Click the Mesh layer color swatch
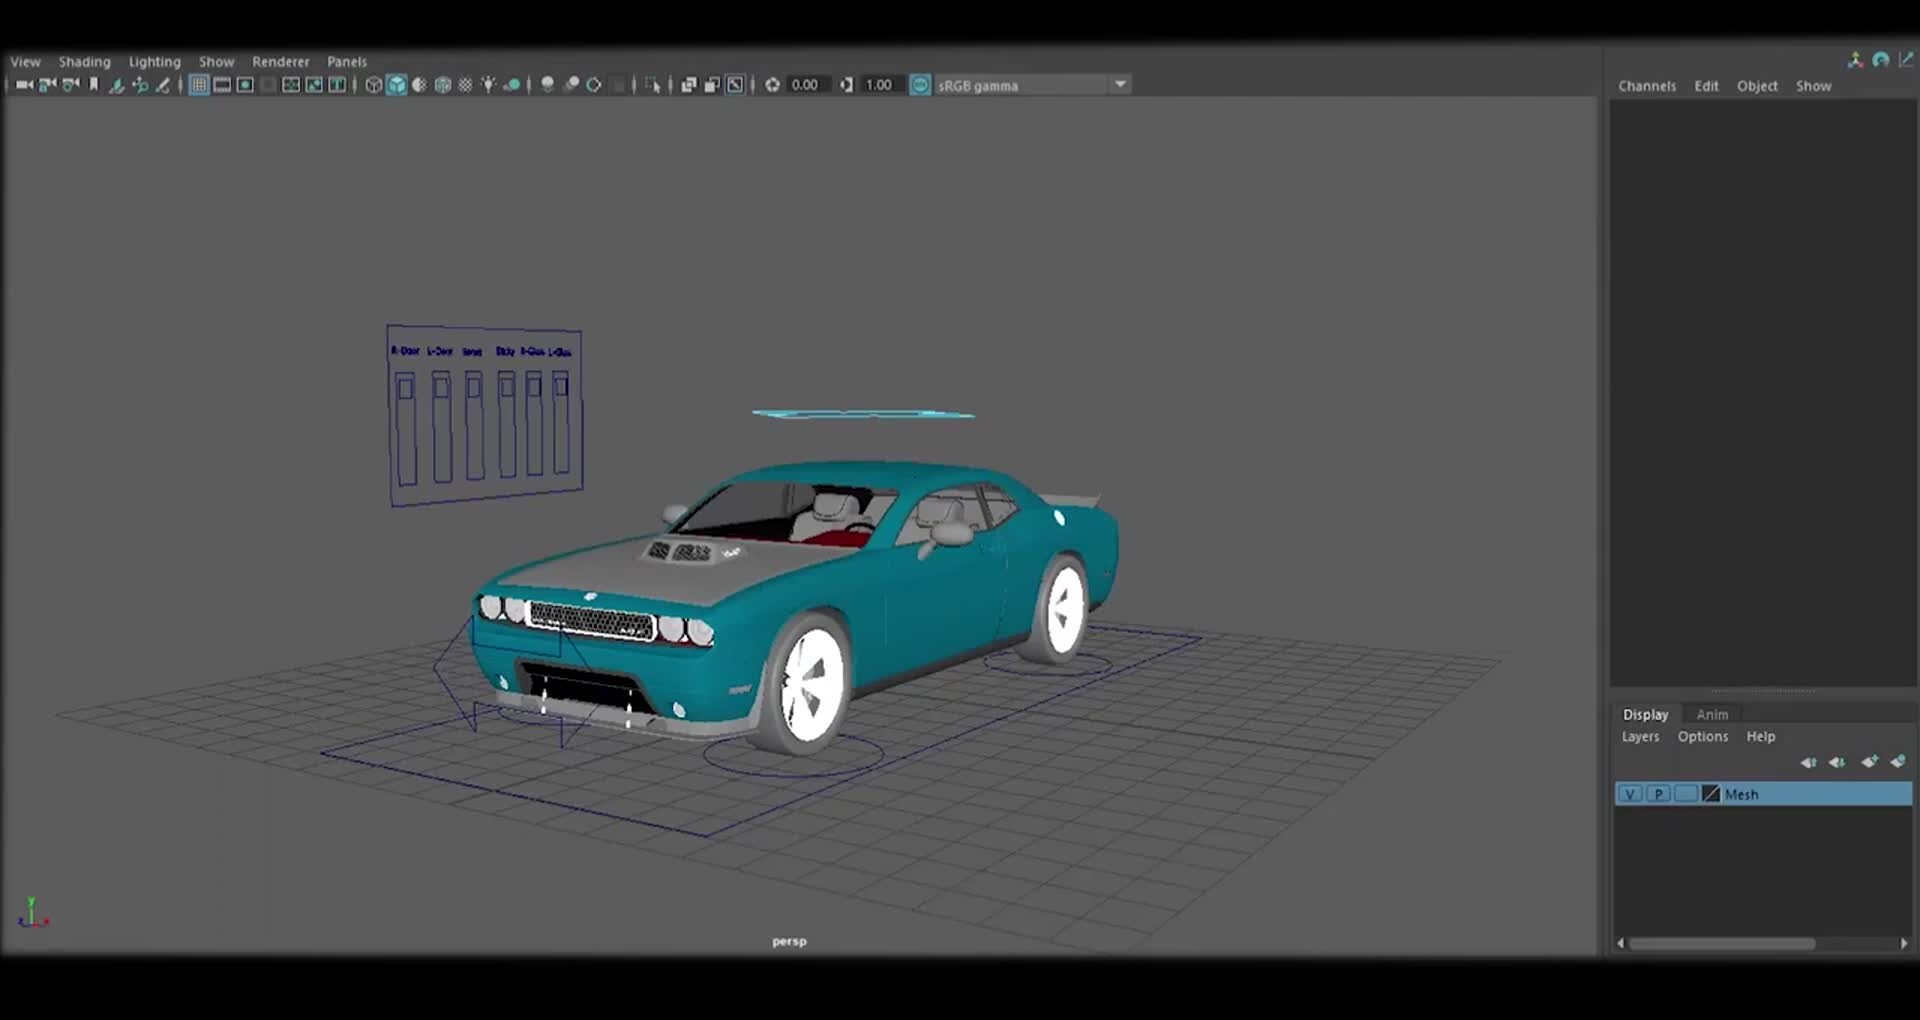 pos(1710,793)
